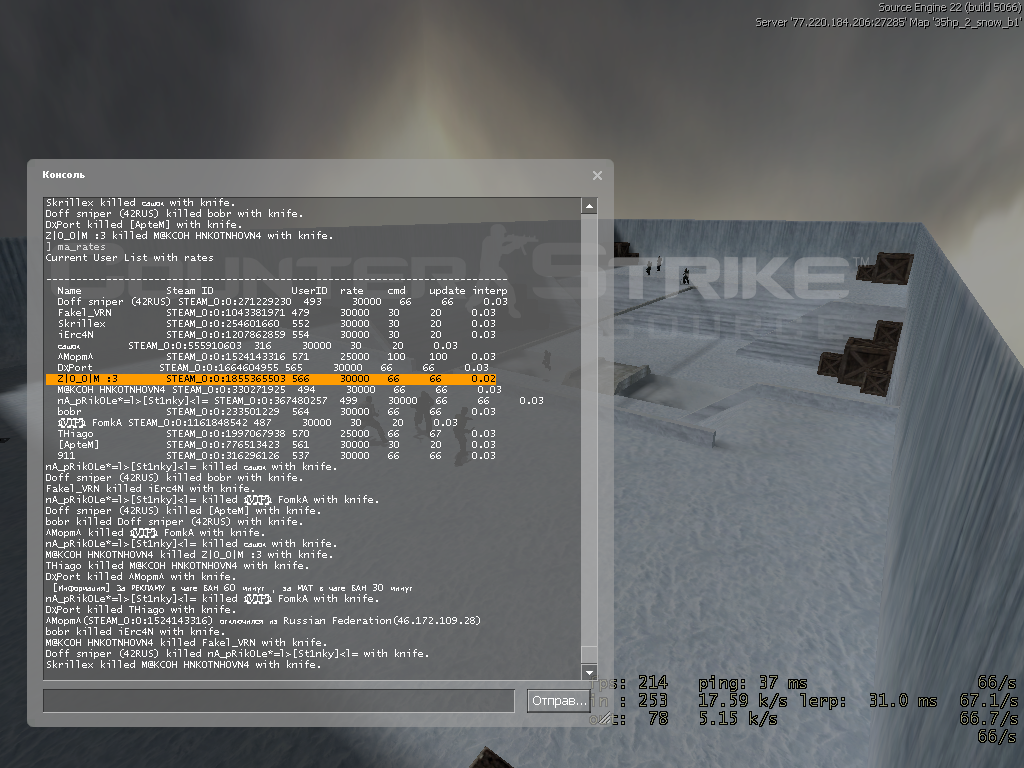The width and height of the screenshot is (1024, 768).
Task: Click the 'interp' column header
Action: click(490, 291)
